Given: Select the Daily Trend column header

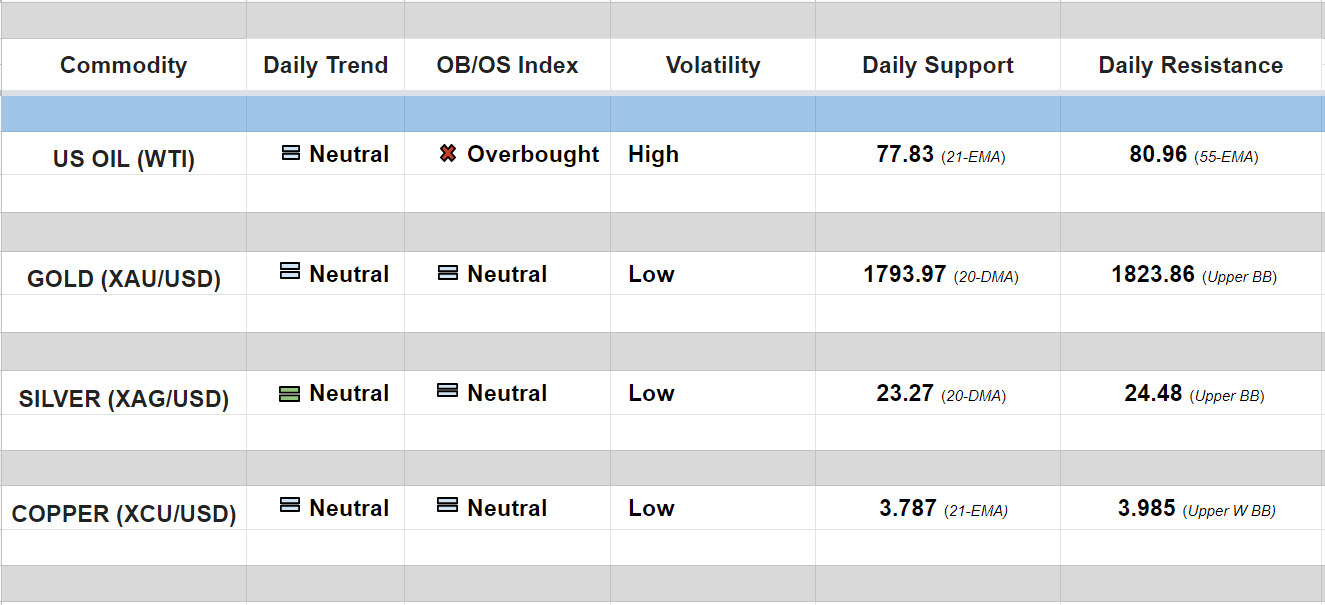Looking at the screenshot, I should (325, 66).
